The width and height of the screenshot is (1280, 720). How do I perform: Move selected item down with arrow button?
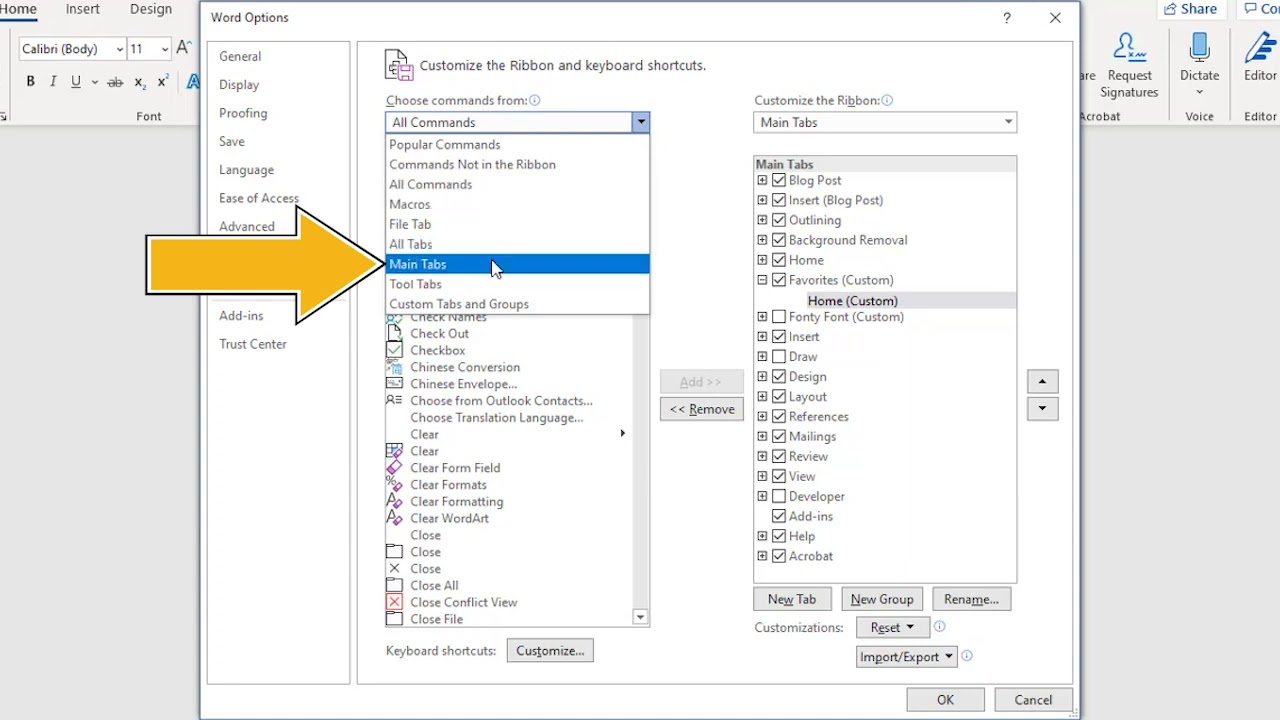click(1042, 408)
